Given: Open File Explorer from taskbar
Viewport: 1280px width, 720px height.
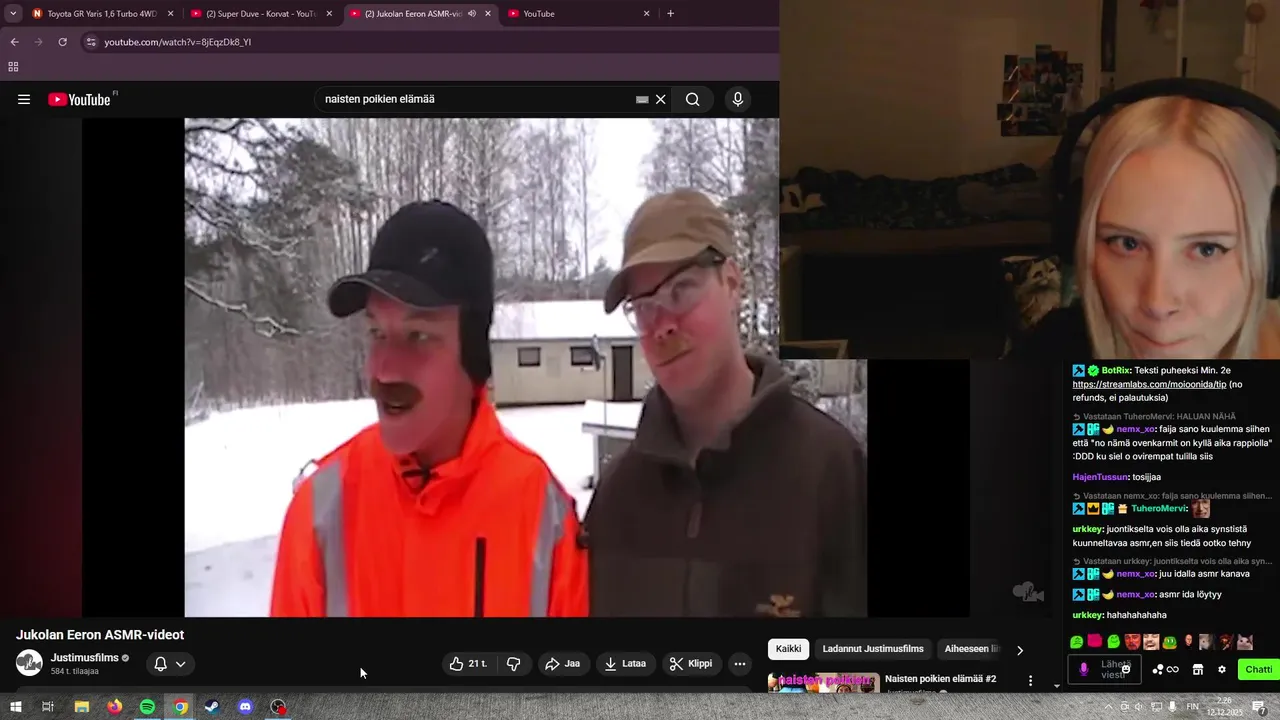Looking at the screenshot, I should click(82, 707).
